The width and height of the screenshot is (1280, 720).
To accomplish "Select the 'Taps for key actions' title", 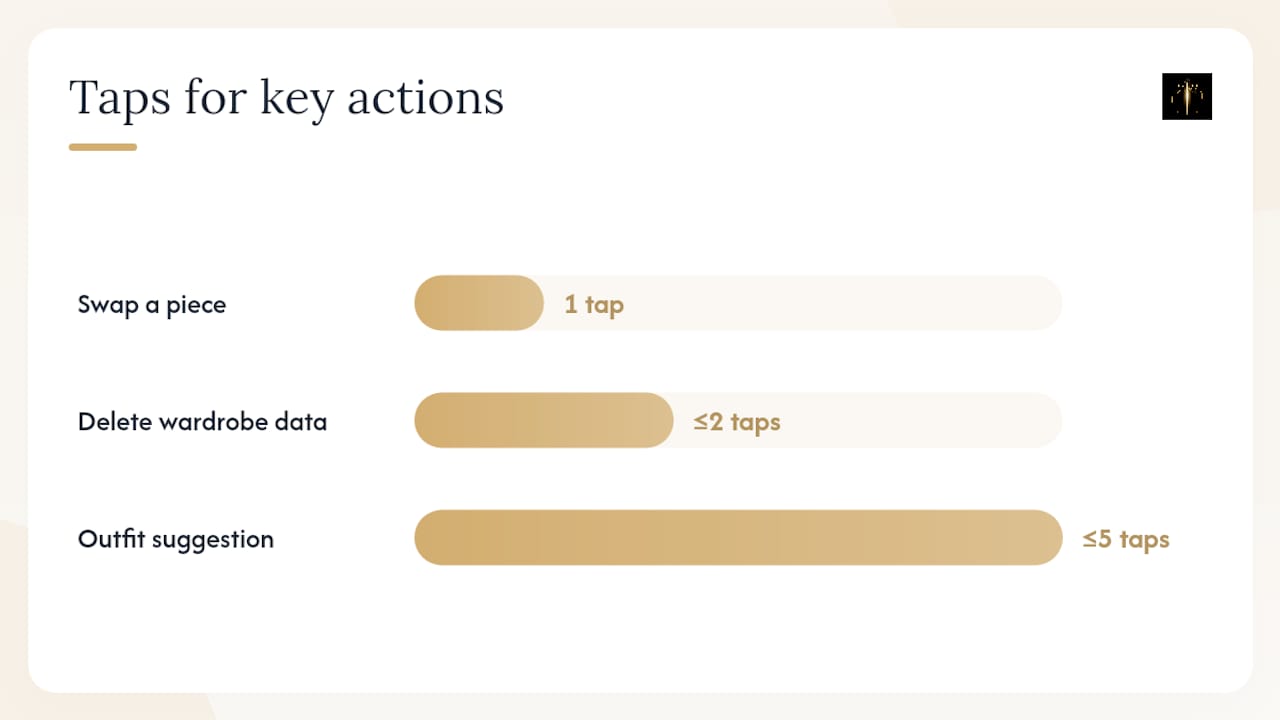I will coord(286,99).
